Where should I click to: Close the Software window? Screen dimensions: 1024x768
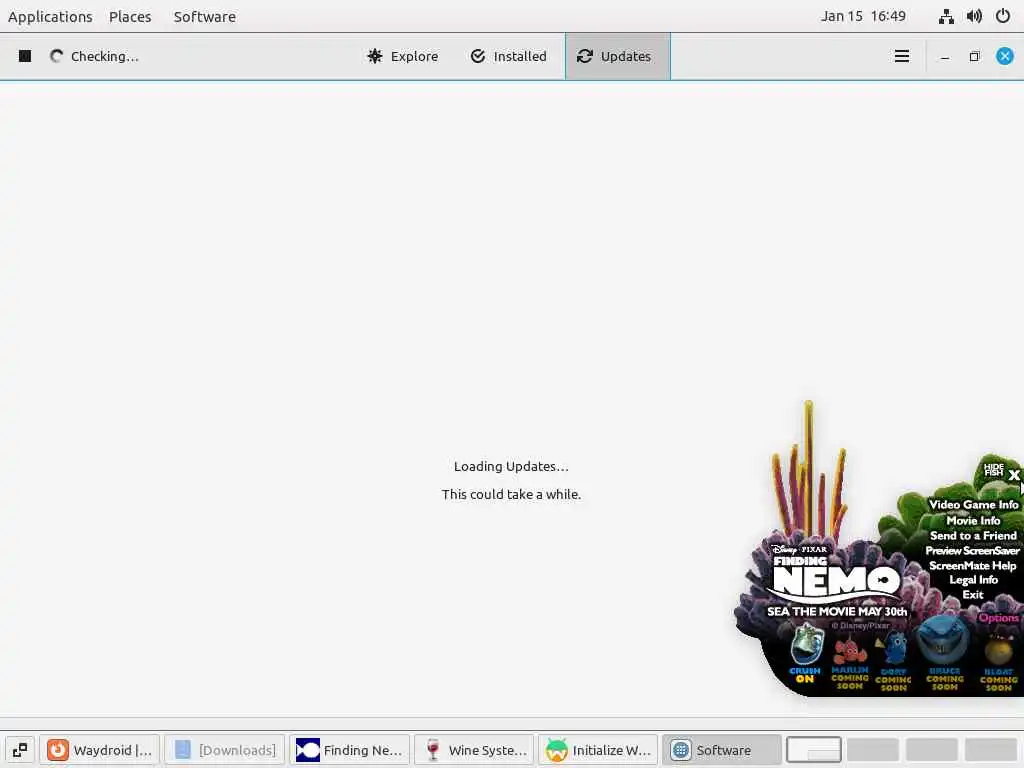pyautogui.click(x=1004, y=56)
